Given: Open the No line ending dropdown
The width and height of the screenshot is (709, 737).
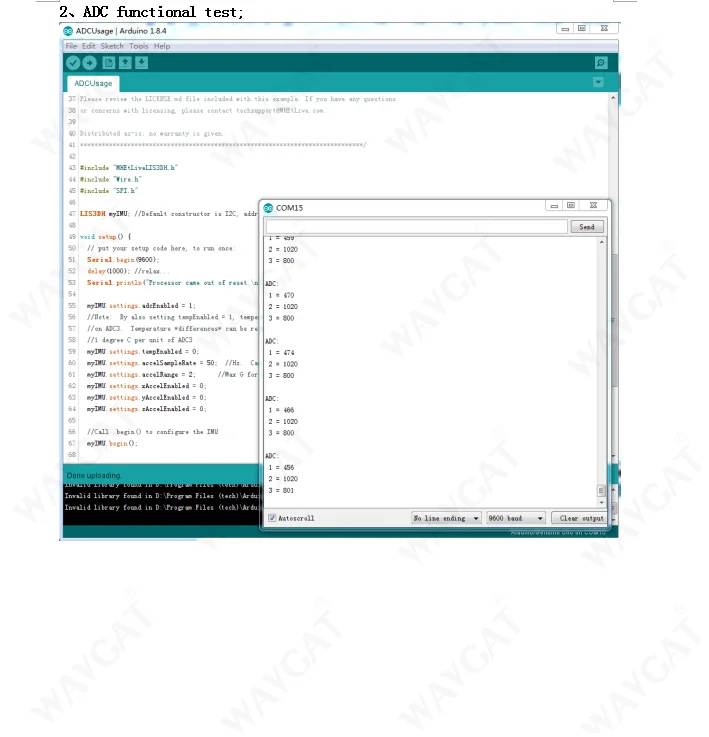Looking at the screenshot, I should [446, 518].
